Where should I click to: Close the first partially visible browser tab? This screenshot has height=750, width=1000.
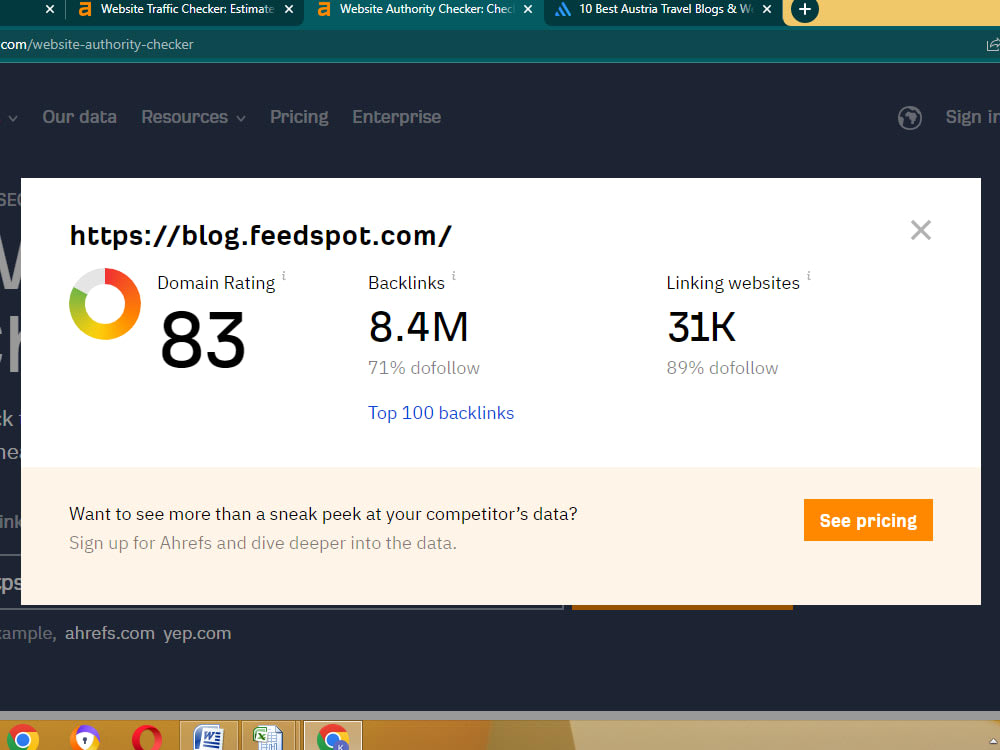(50, 10)
